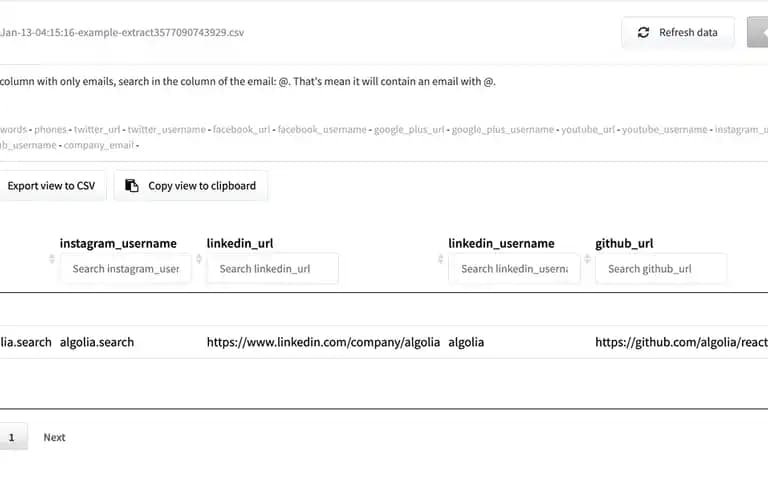Focus the Search linkedin_url field

pos(272,268)
